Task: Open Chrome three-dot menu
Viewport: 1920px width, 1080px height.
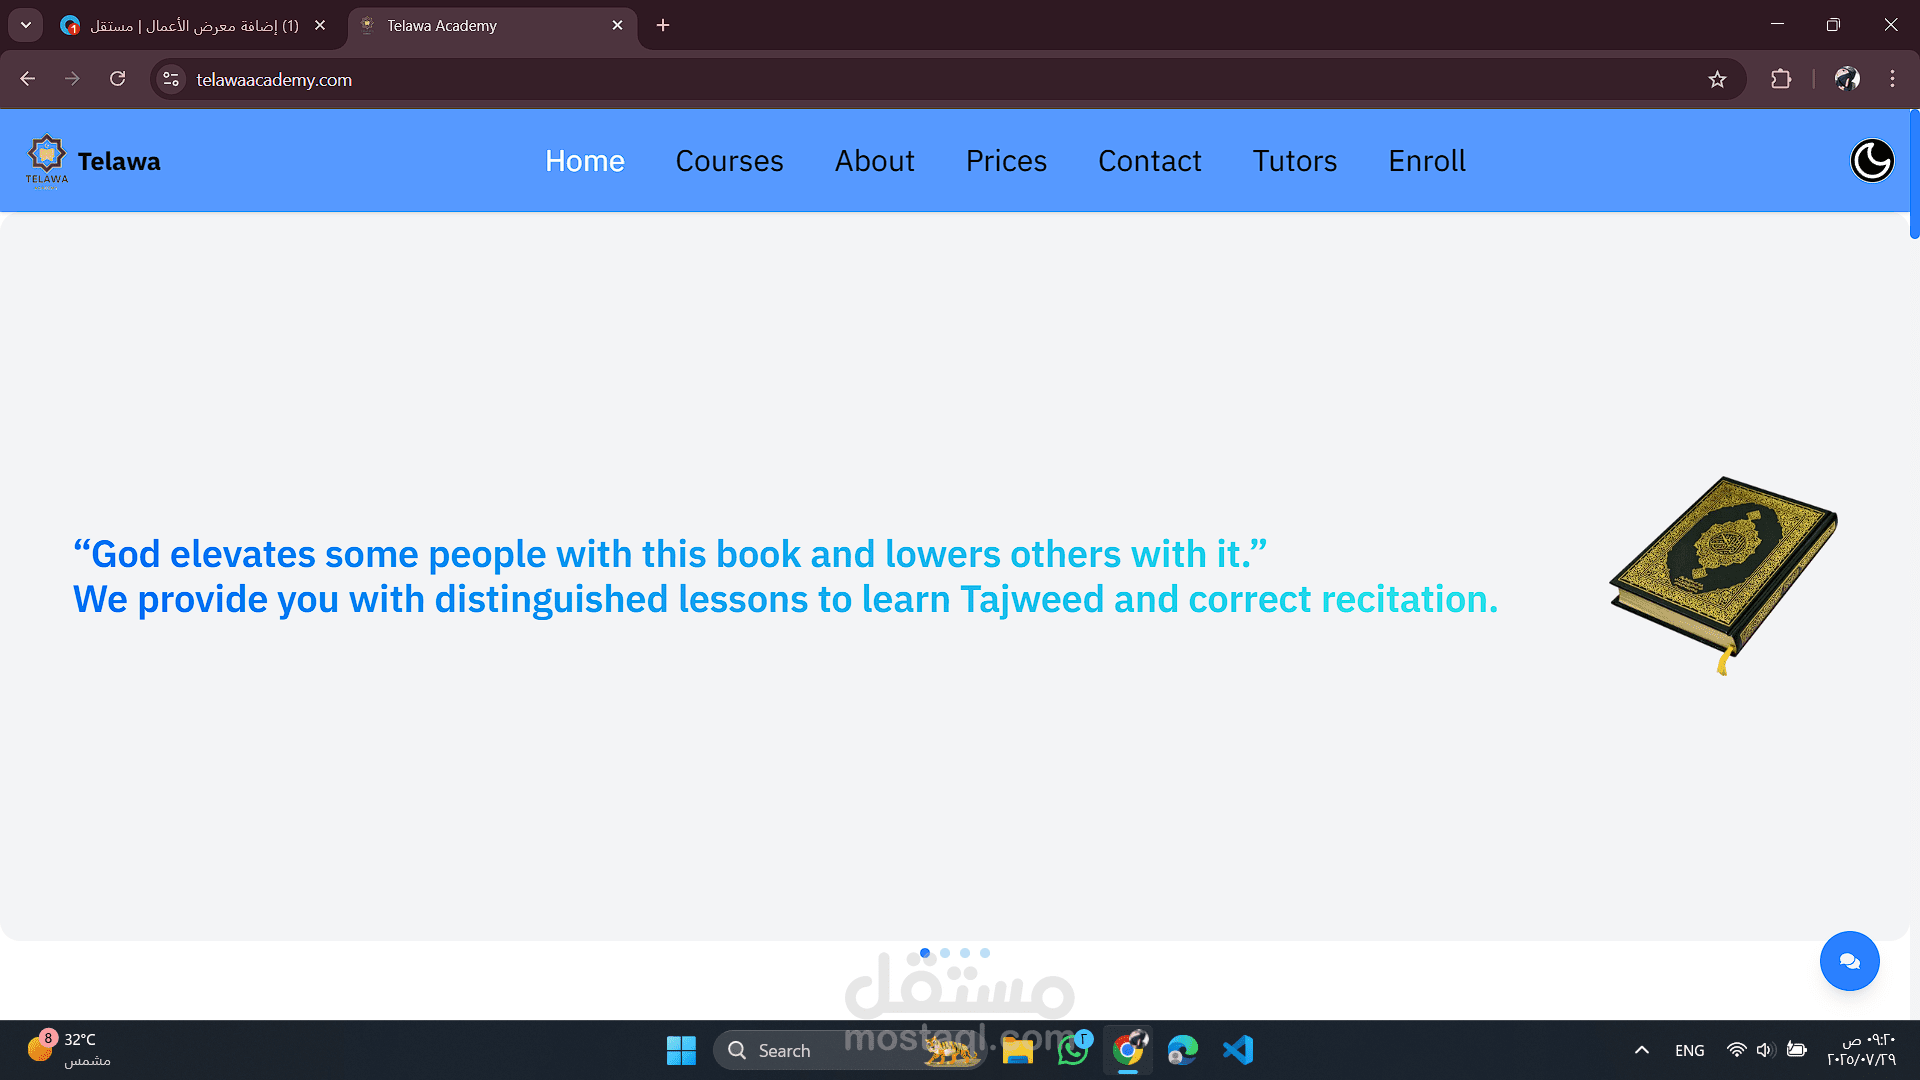Action: [1892, 79]
